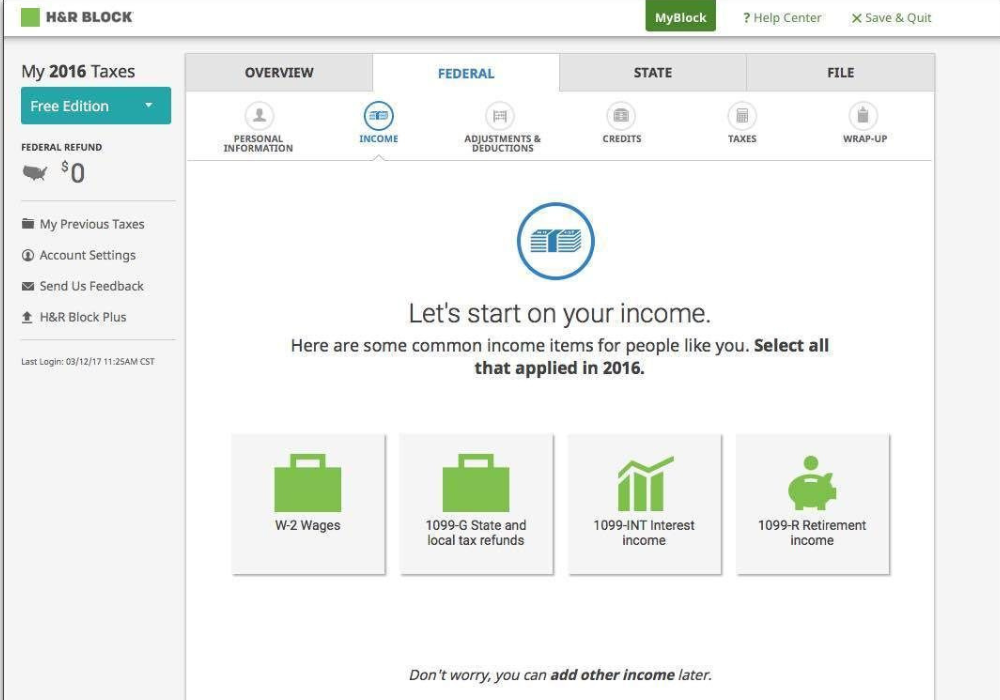Click the 'add other income' text
Image resolution: width=1000 pixels, height=700 pixels.
coord(612,674)
